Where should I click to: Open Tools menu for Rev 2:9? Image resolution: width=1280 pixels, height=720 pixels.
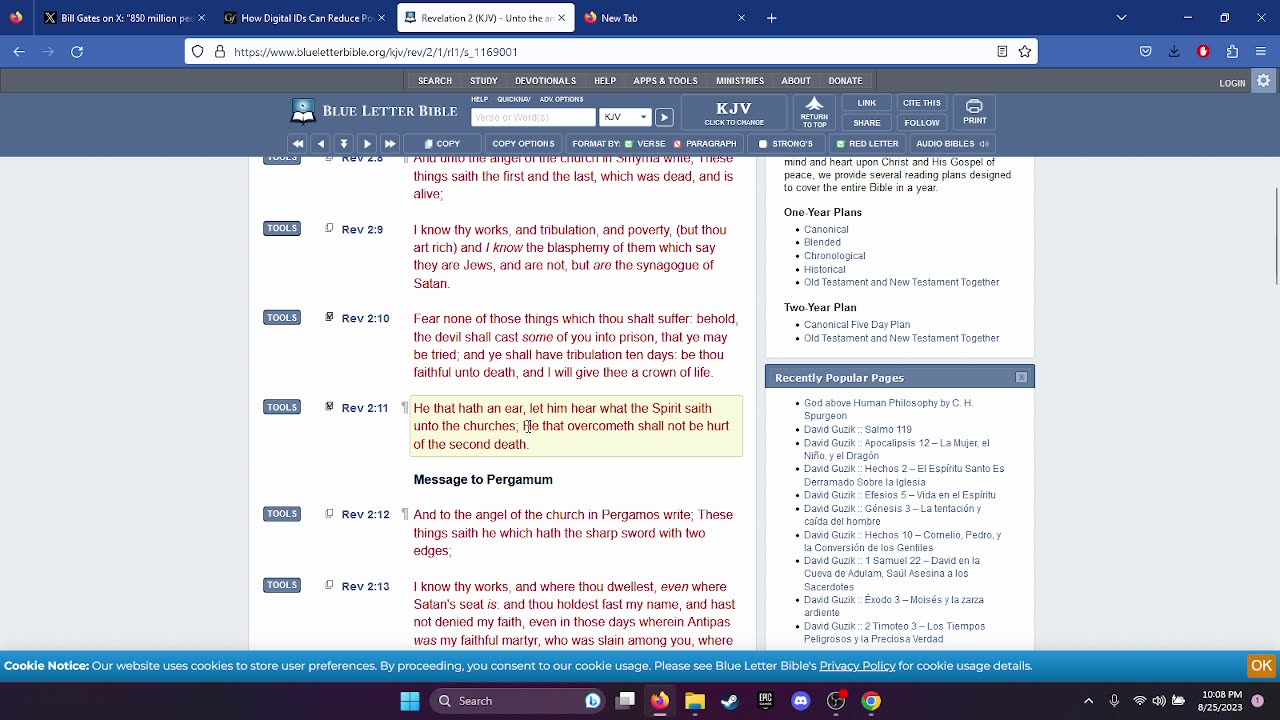pyautogui.click(x=282, y=228)
